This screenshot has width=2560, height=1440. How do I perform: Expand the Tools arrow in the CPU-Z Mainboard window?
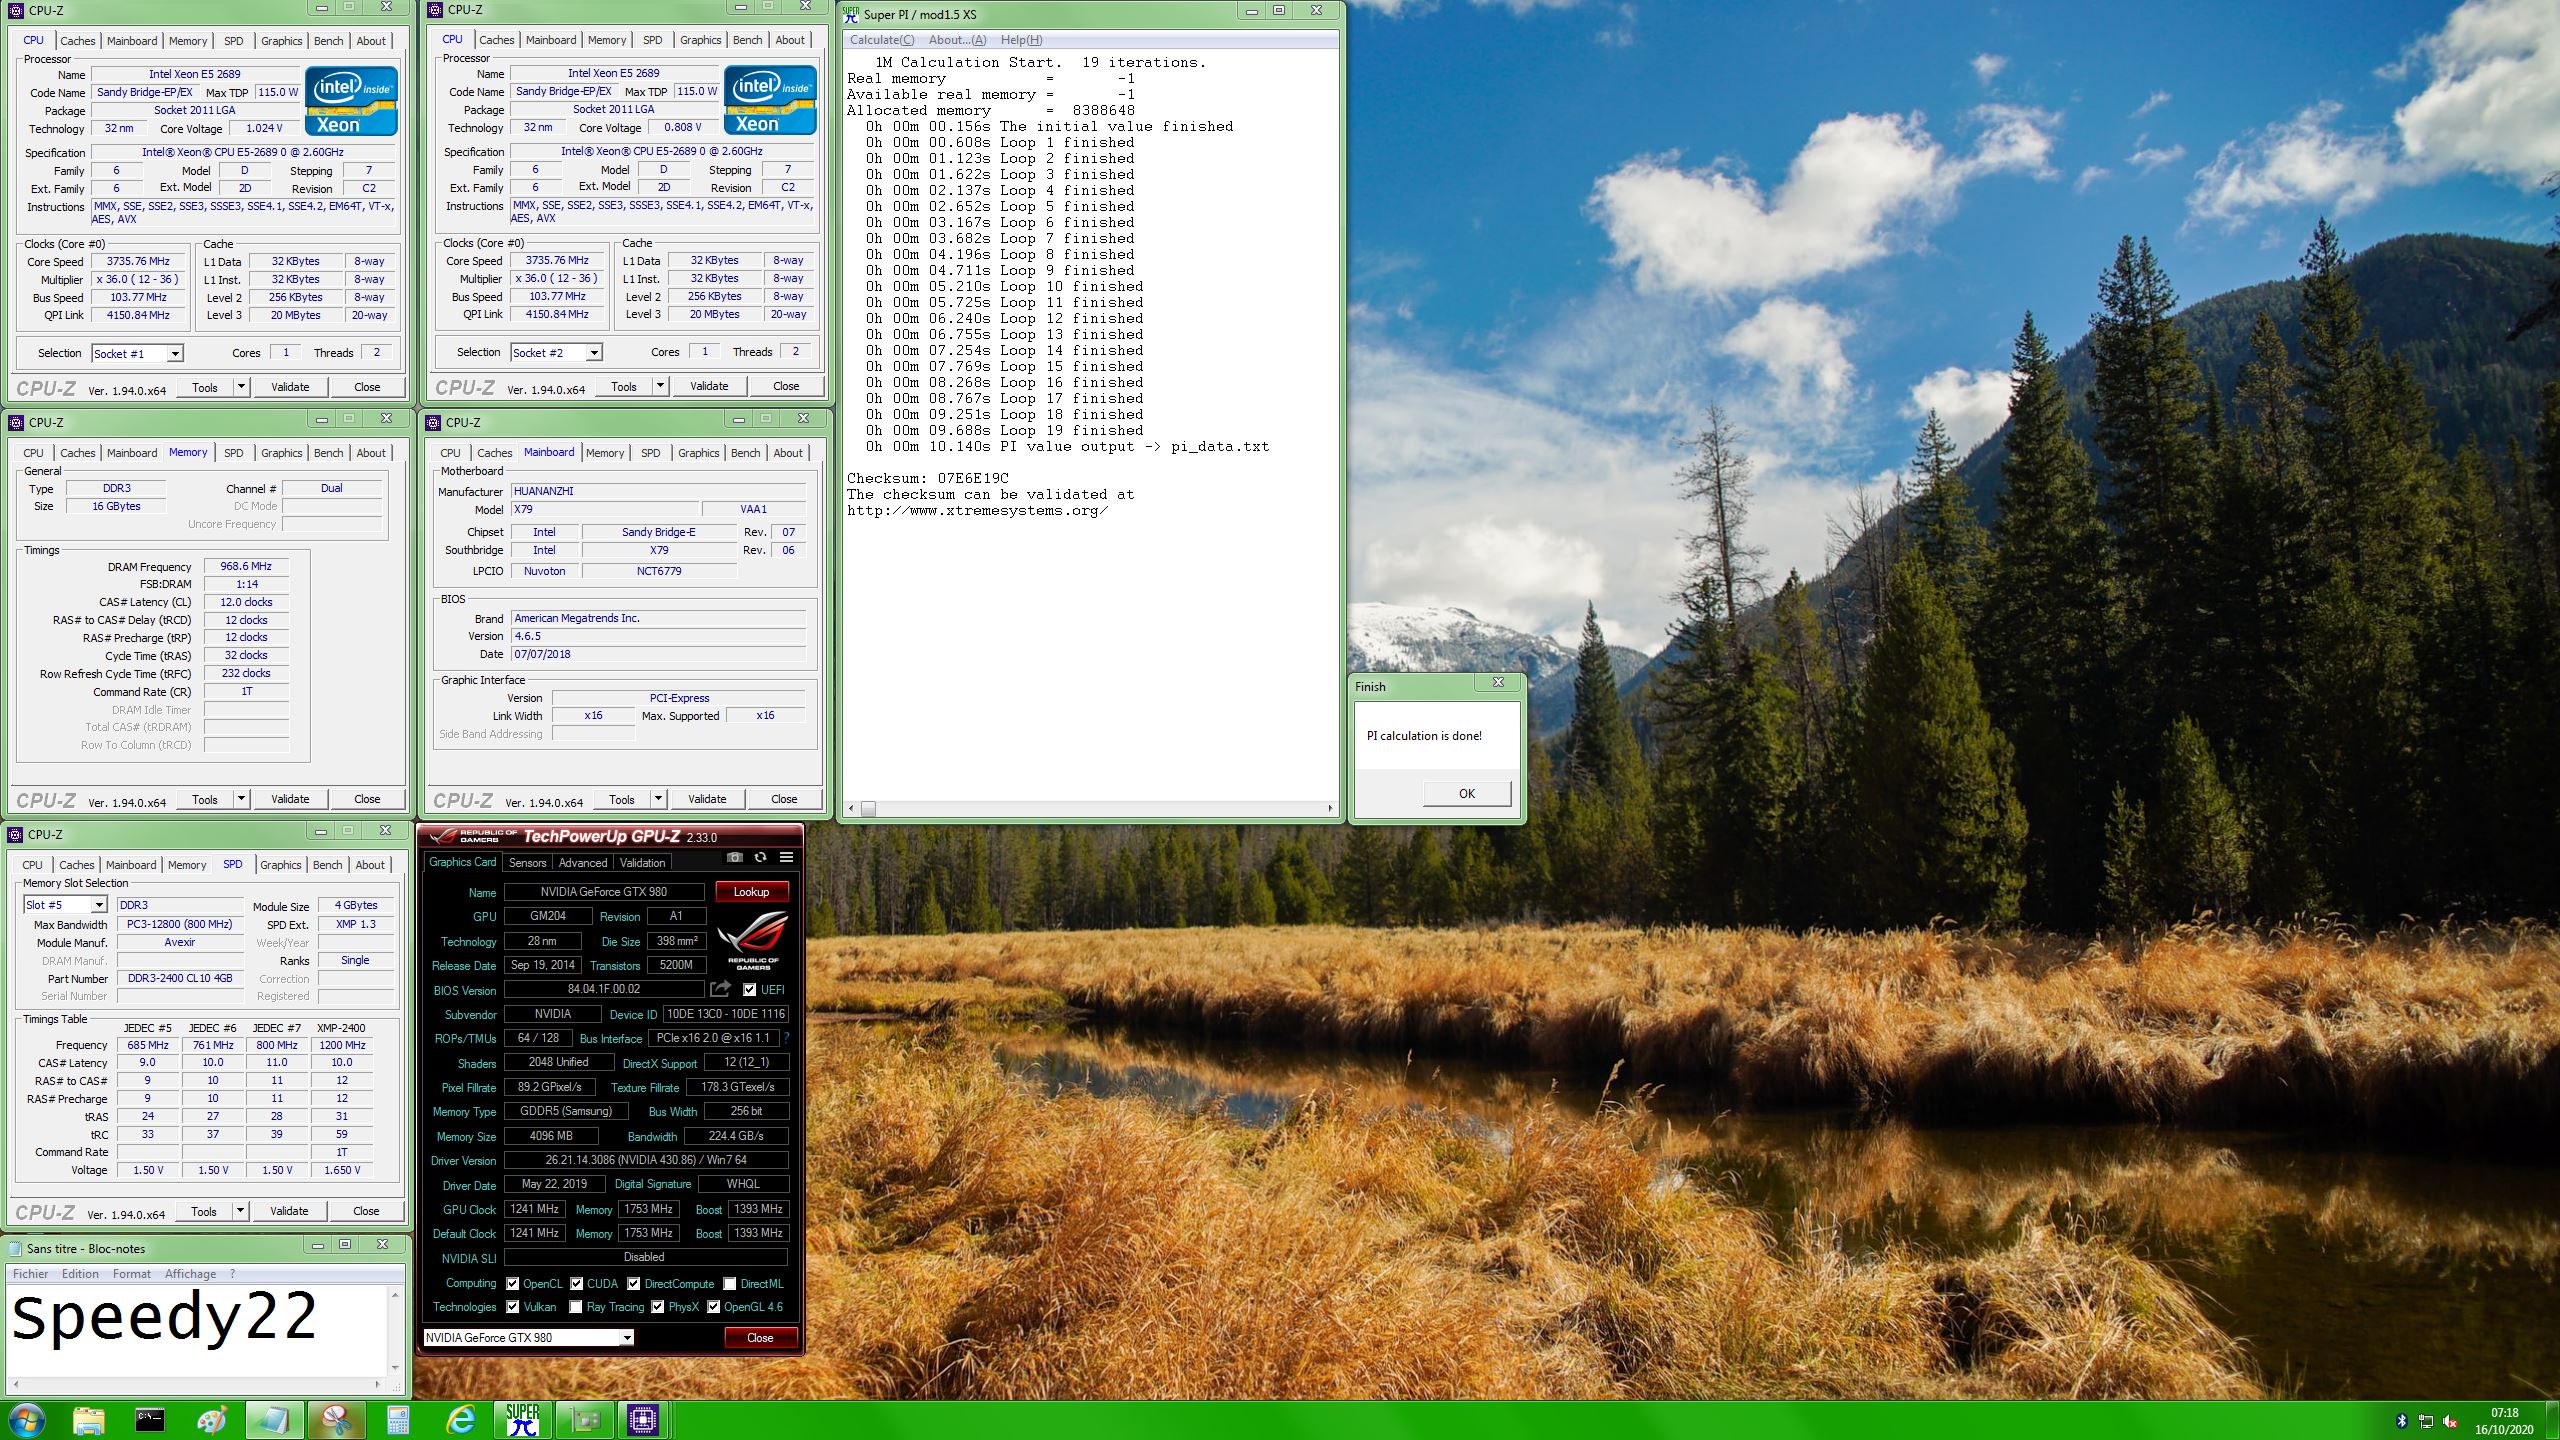point(658,799)
